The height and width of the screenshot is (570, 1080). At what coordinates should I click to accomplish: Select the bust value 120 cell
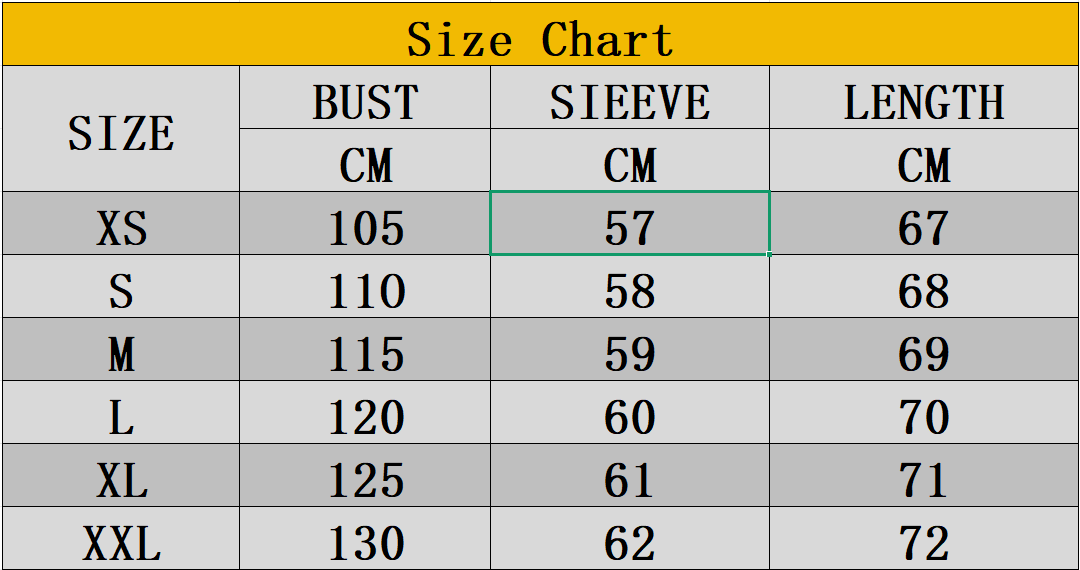(x=365, y=414)
